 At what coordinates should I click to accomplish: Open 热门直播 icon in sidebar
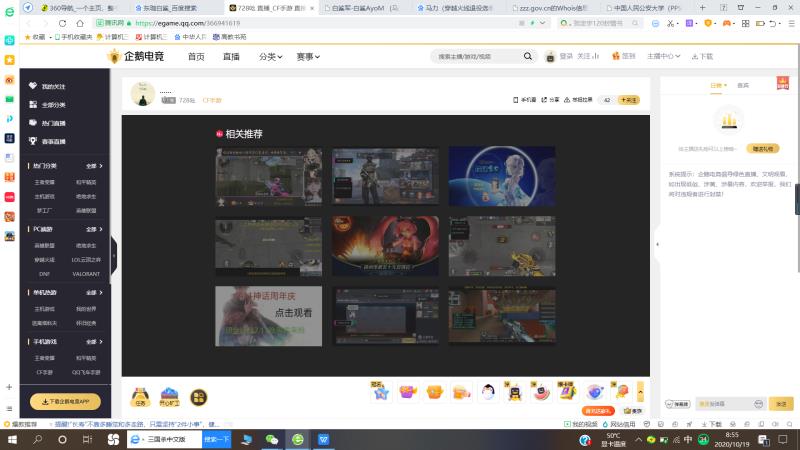[33, 122]
